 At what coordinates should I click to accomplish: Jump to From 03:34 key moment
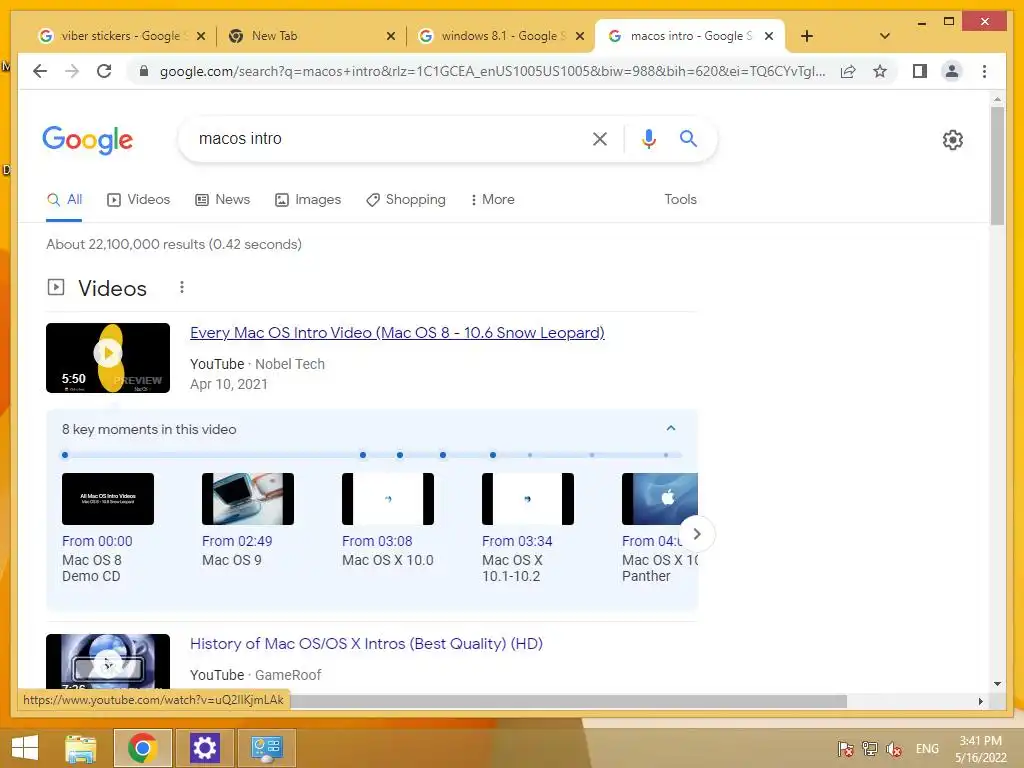[x=517, y=541]
